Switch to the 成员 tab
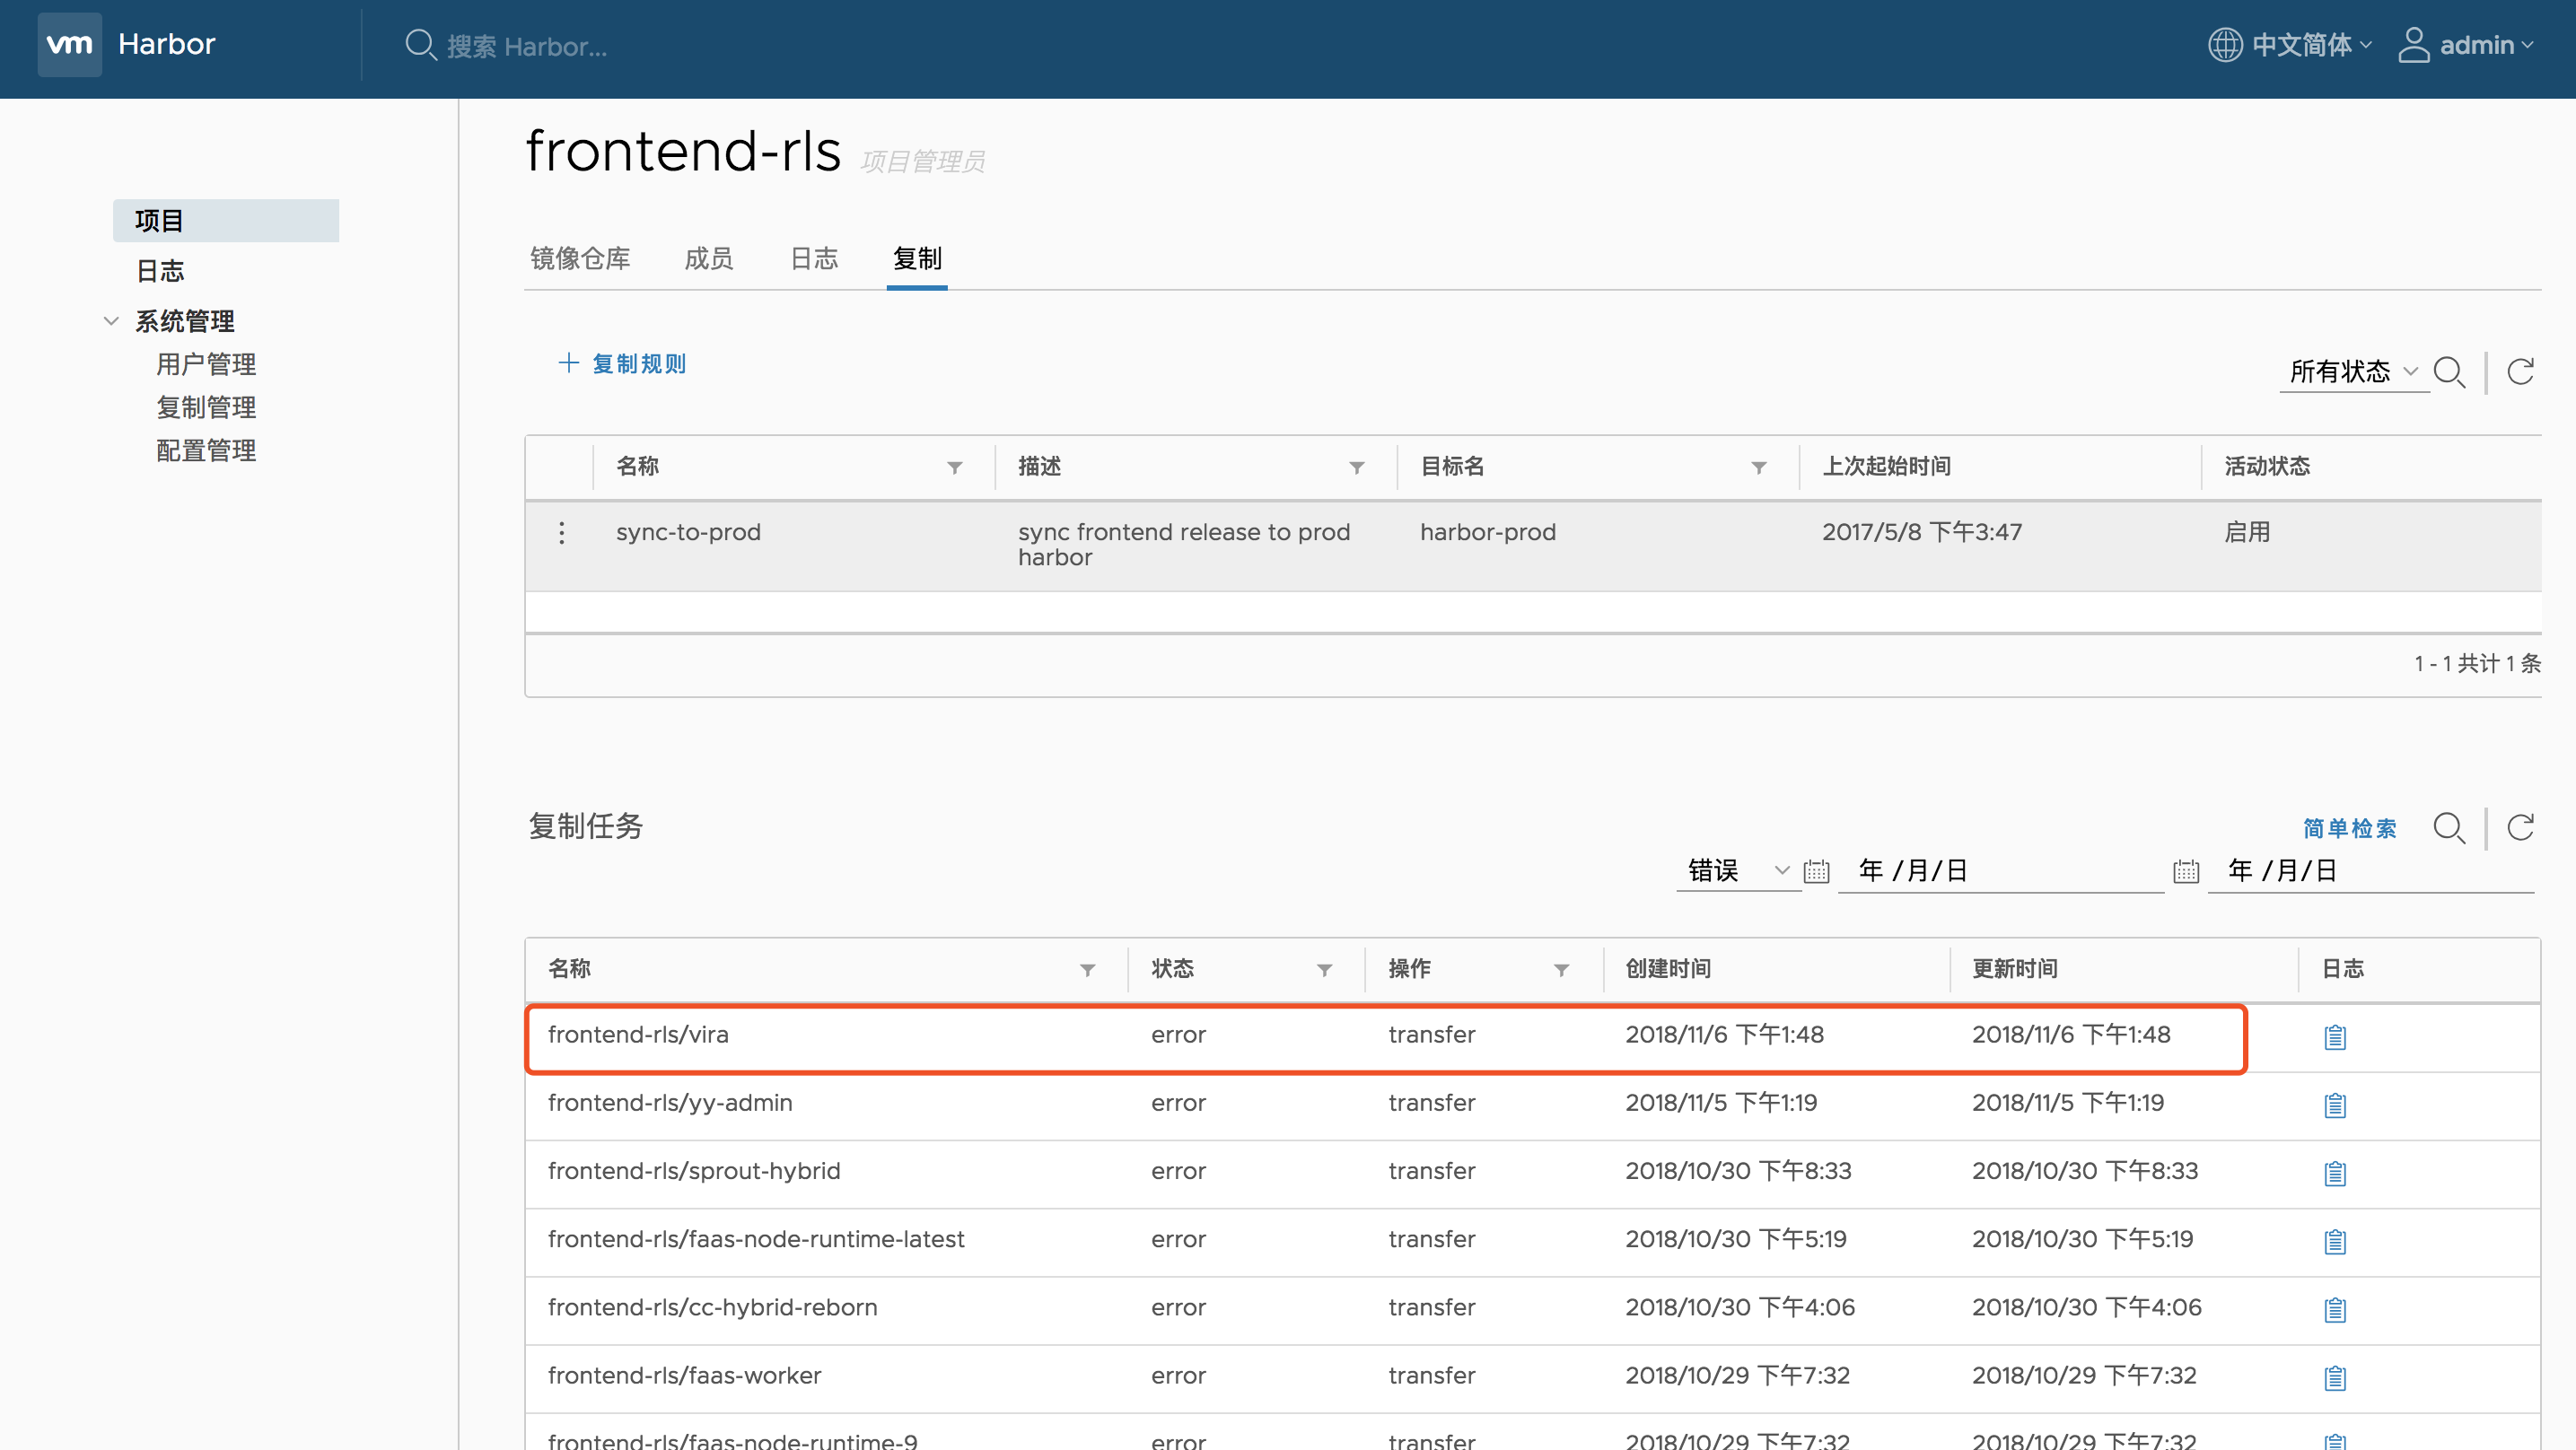The height and width of the screenshot is (1450, 2576). click(708, 259)
